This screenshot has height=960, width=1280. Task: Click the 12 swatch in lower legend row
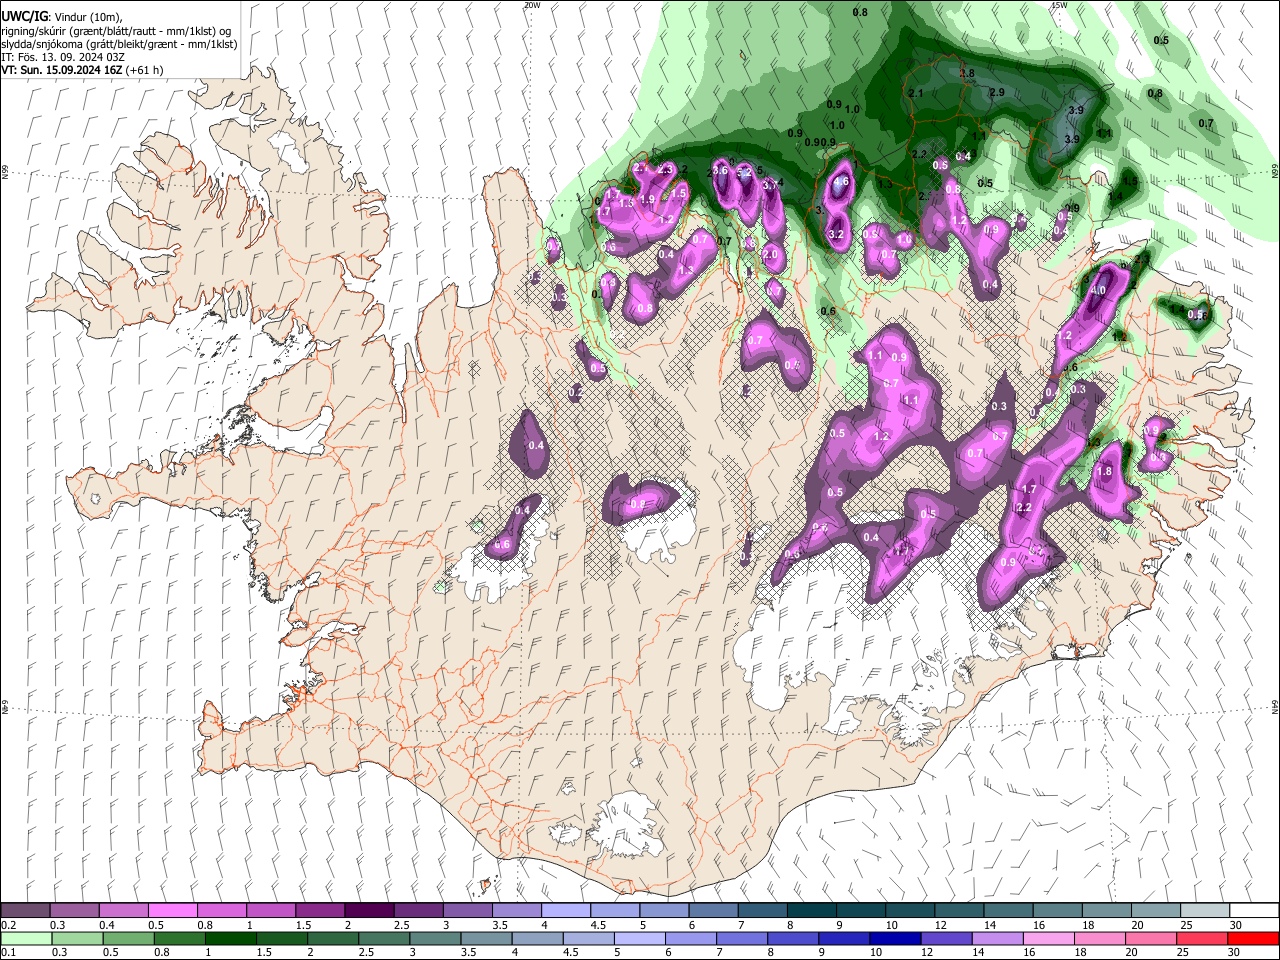coord(946,938)
